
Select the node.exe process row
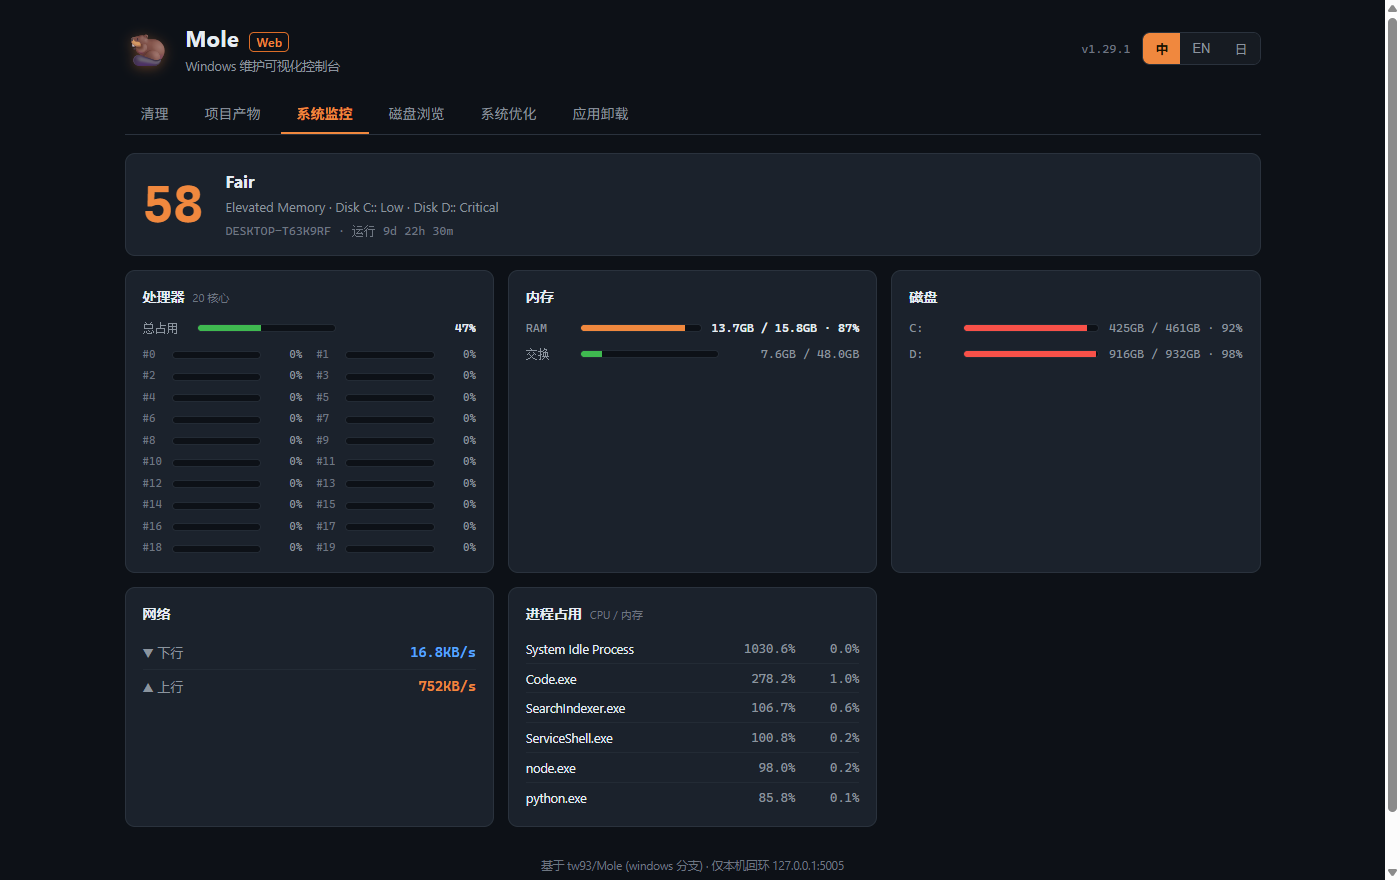click(692, 768)
